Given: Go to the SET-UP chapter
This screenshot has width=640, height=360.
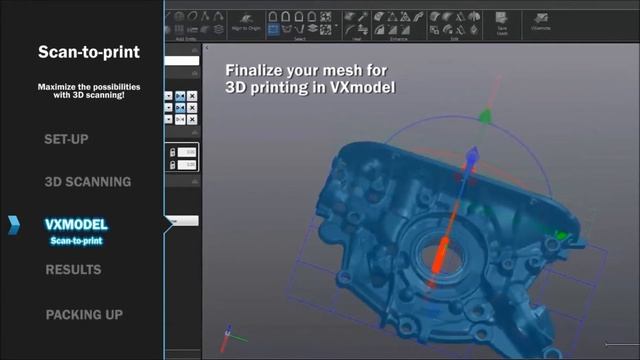Looking at the screenshot, I should tap(66, 140).
